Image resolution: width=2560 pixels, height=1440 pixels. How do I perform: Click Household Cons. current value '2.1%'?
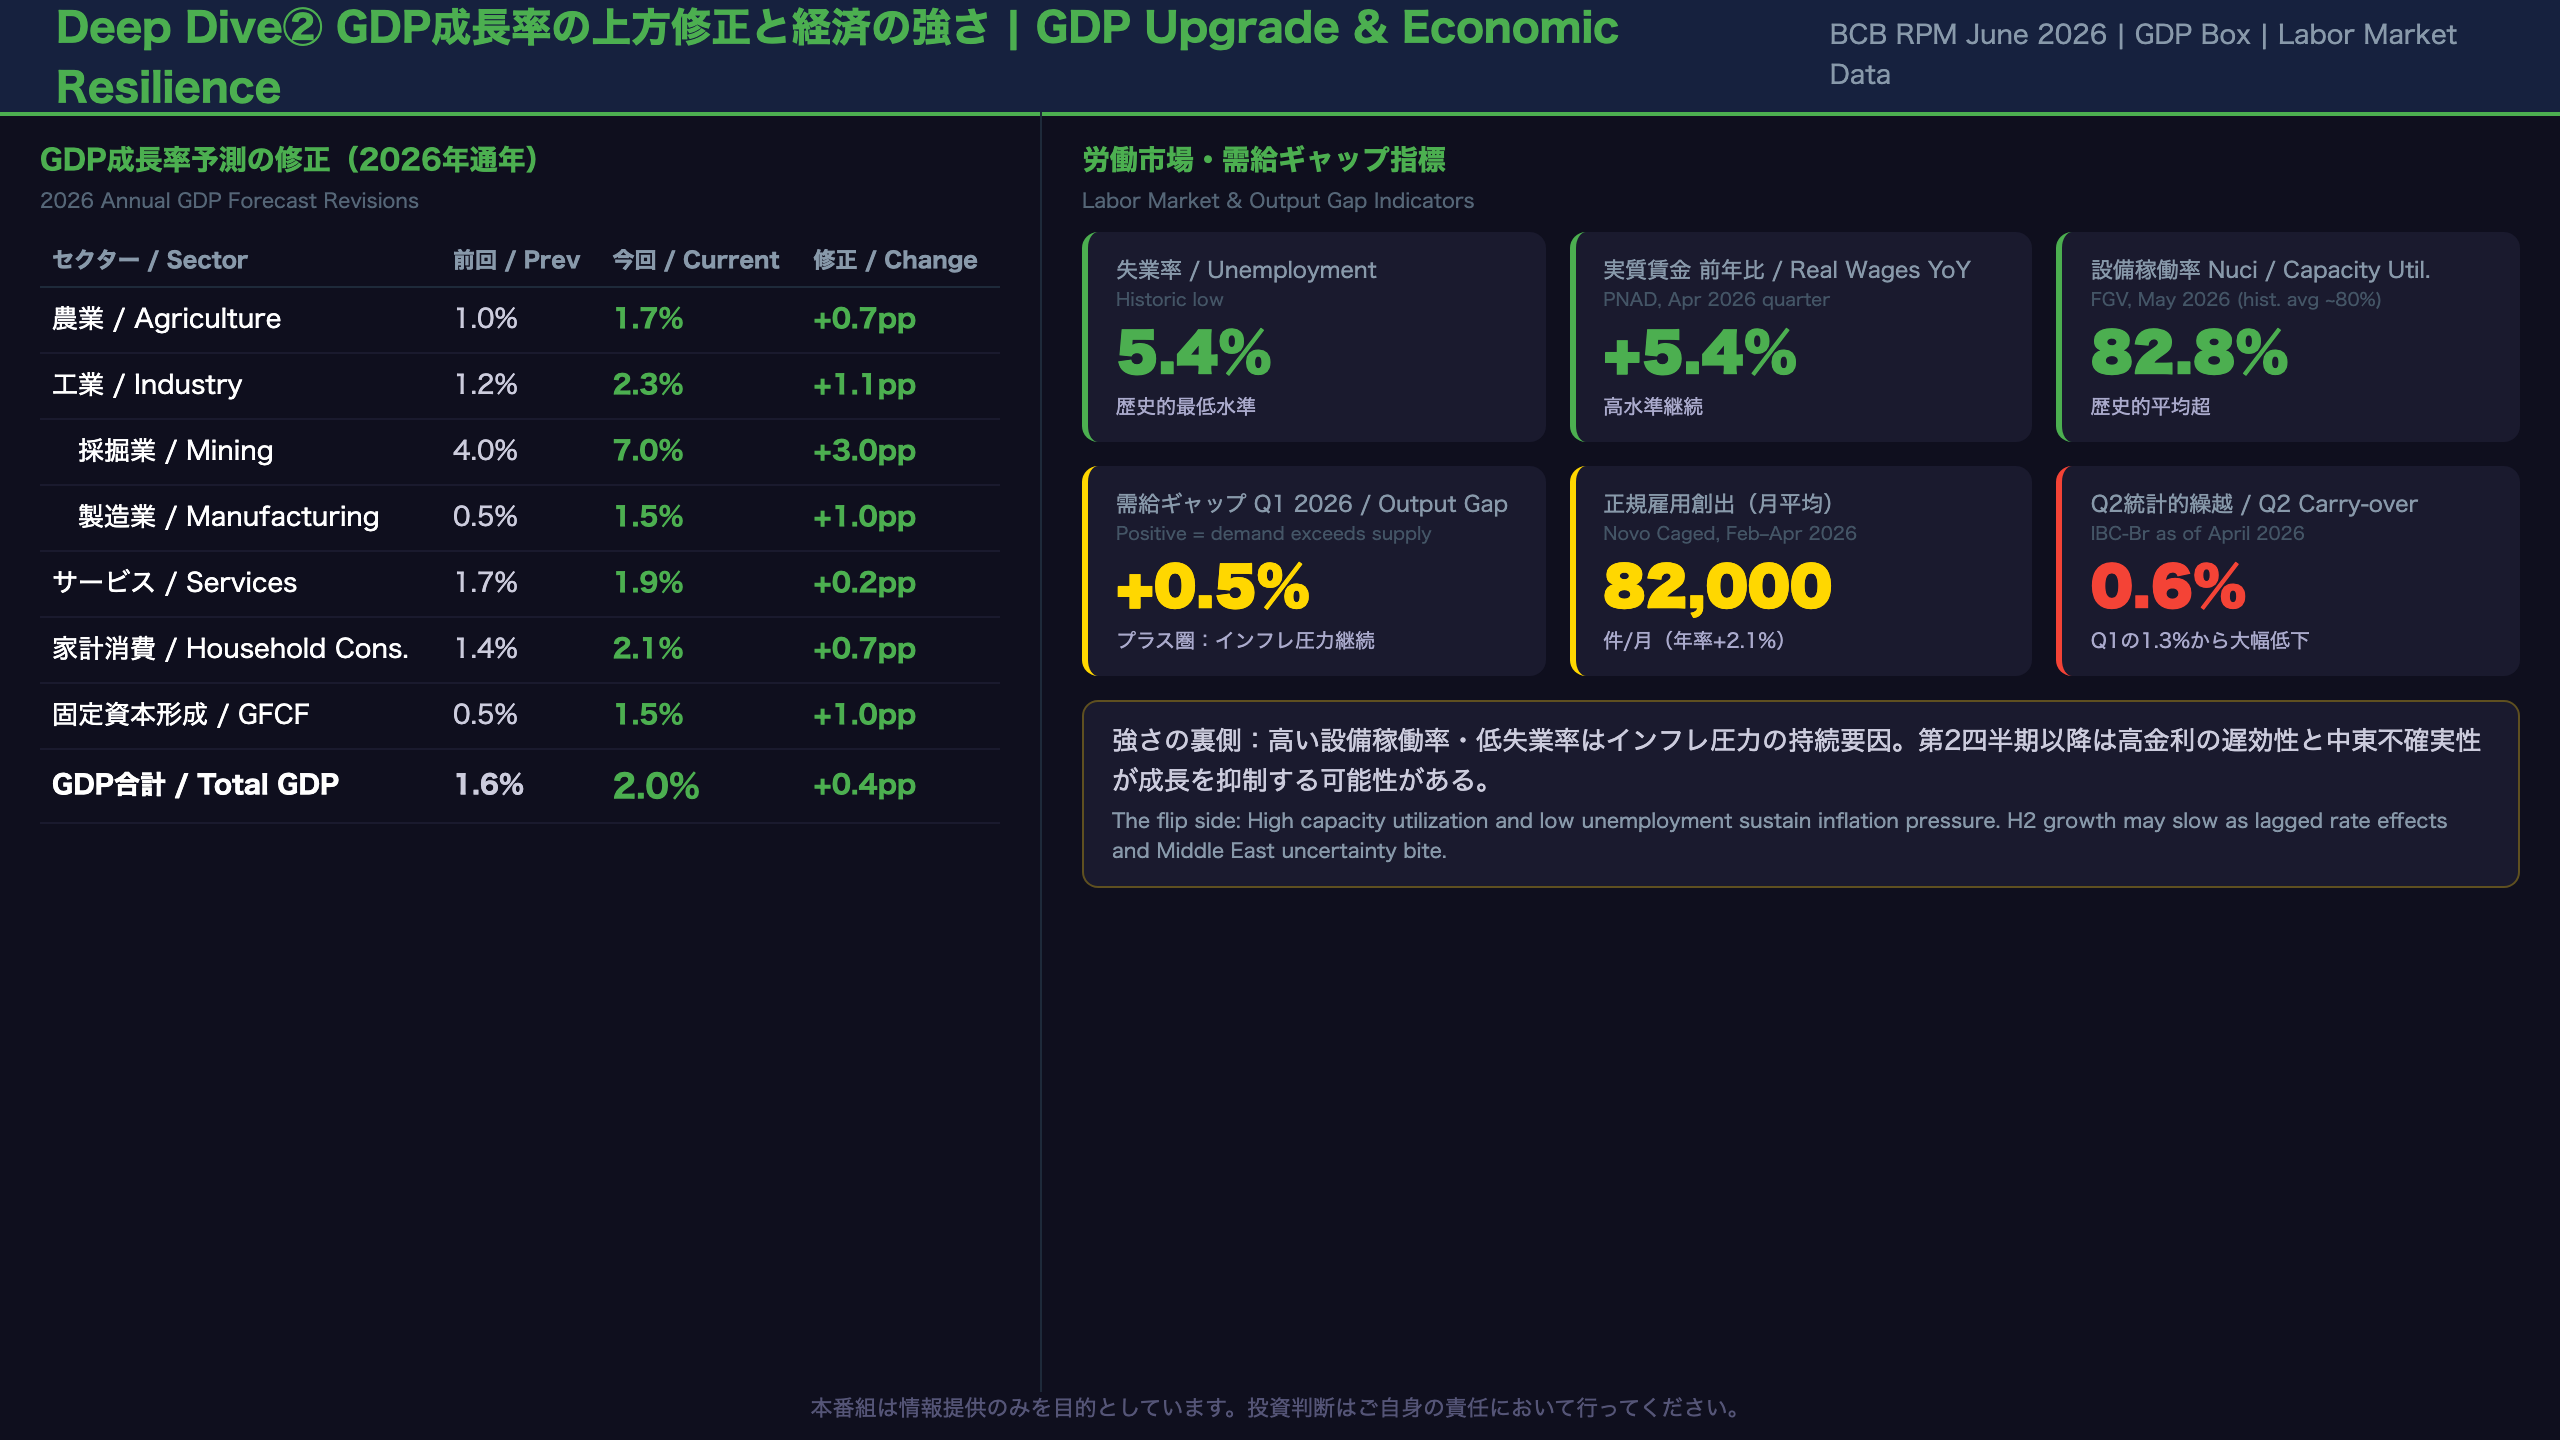click(x=648, y=649)
